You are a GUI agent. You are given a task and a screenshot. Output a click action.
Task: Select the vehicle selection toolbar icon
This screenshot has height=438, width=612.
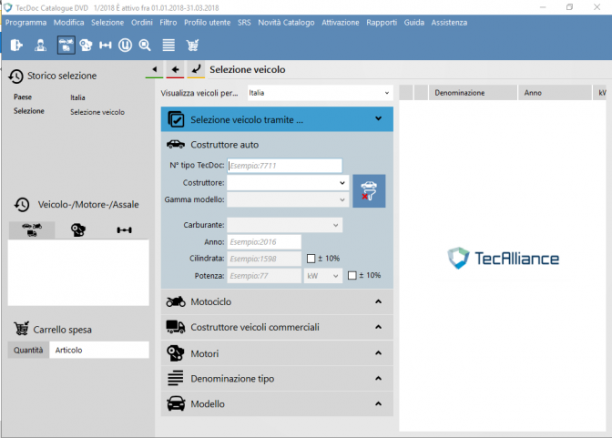click(66, 45)
